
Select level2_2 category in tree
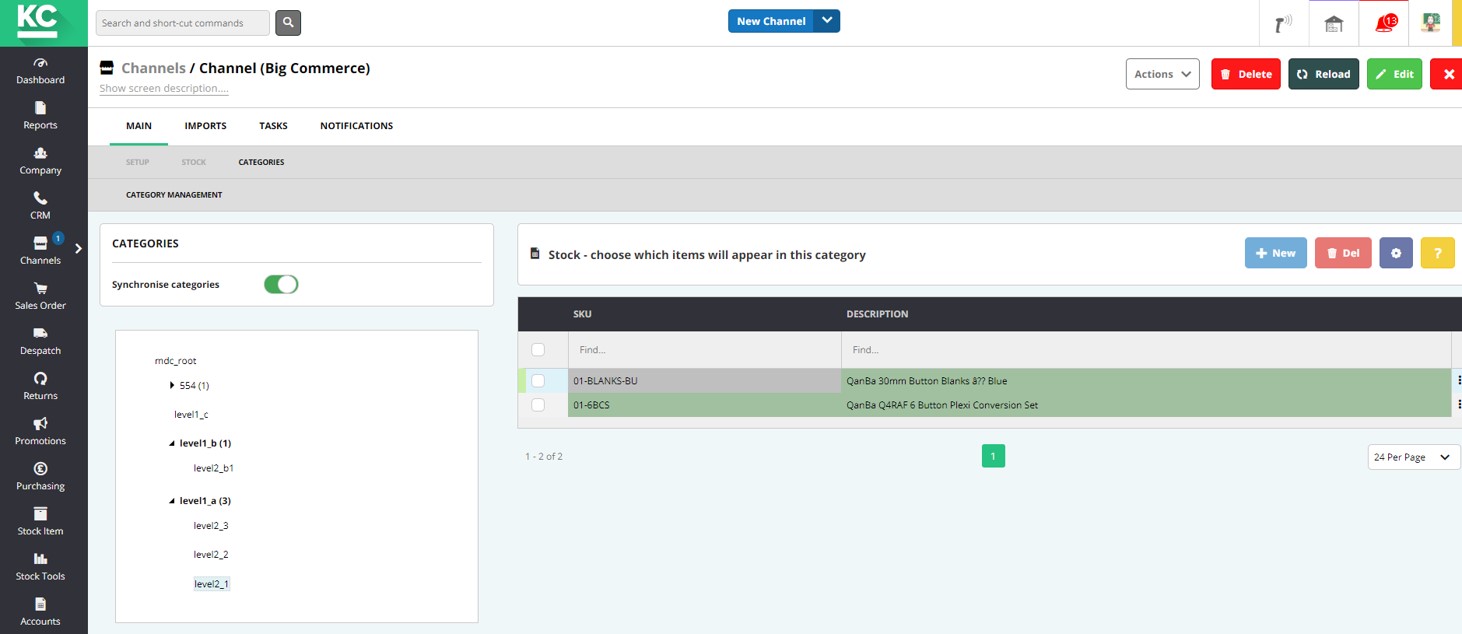211,555
